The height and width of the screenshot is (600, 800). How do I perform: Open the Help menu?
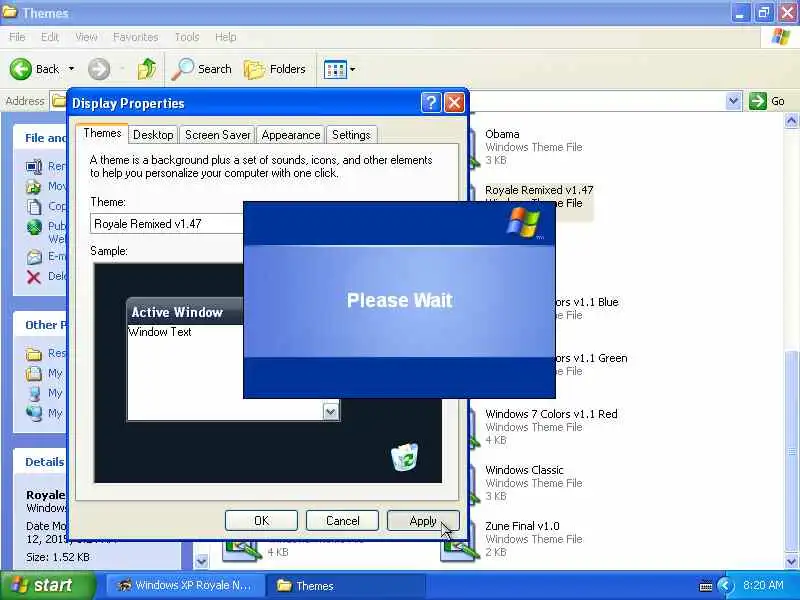pos(226,37)
